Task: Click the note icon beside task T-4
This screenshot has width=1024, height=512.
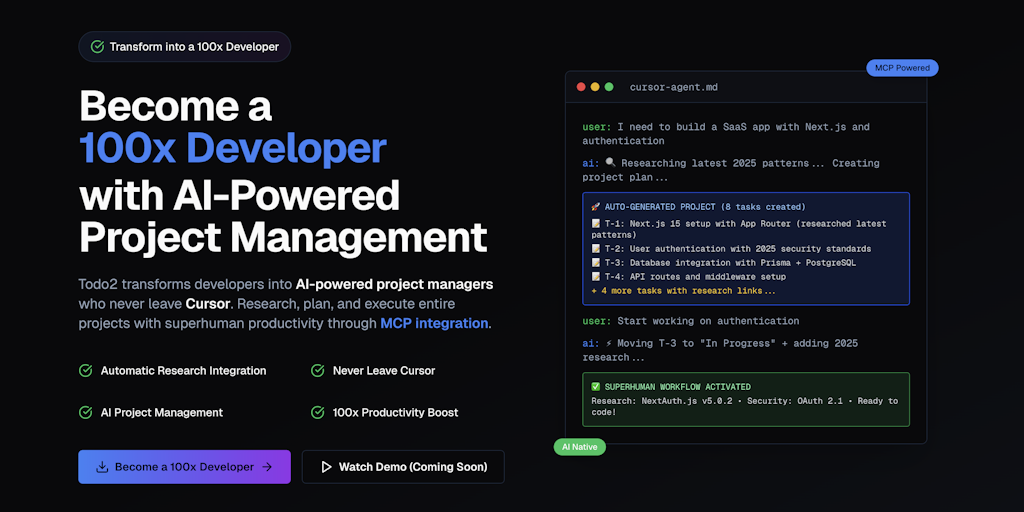Action: coord(596,277)
